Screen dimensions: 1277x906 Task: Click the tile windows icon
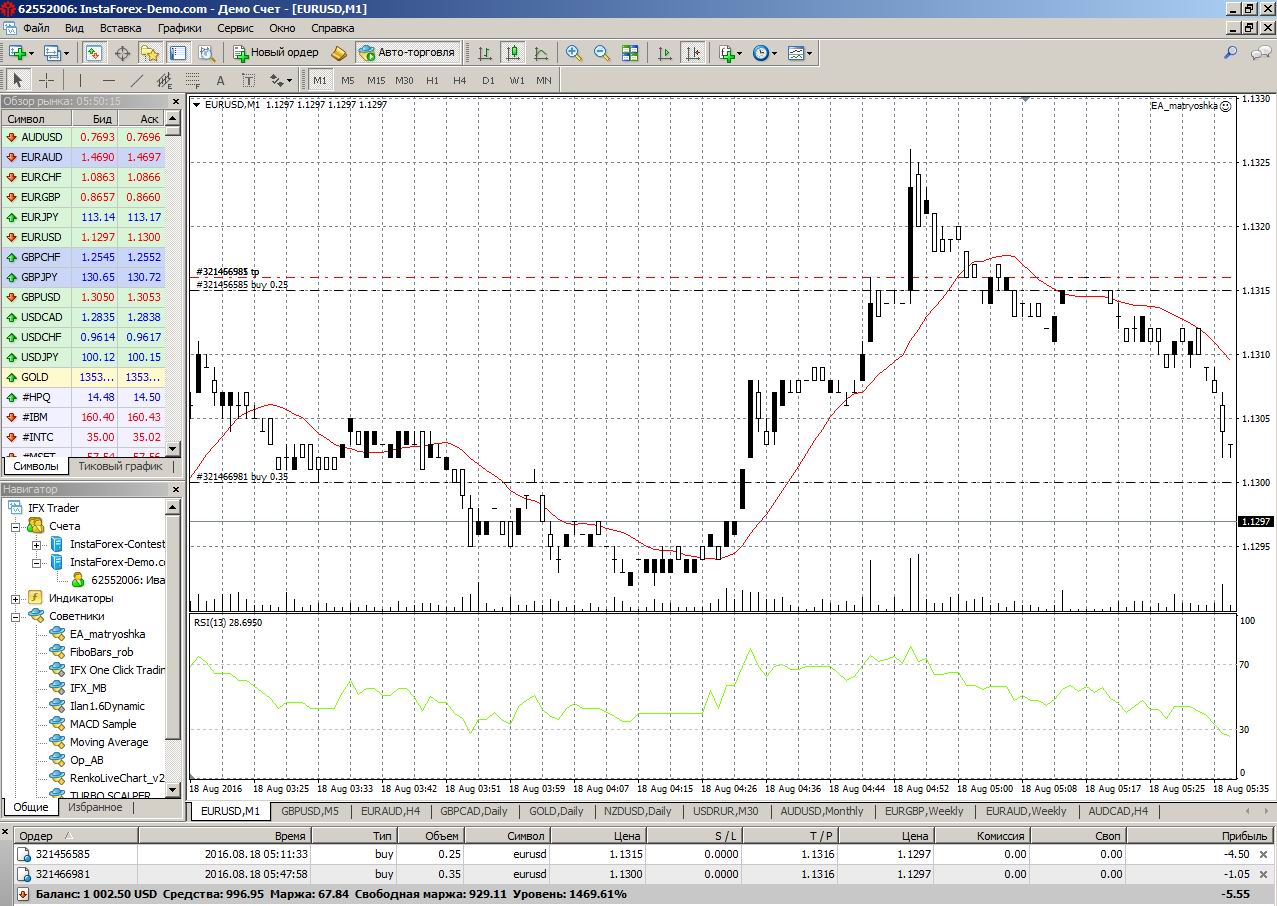(x=630, y=53)
